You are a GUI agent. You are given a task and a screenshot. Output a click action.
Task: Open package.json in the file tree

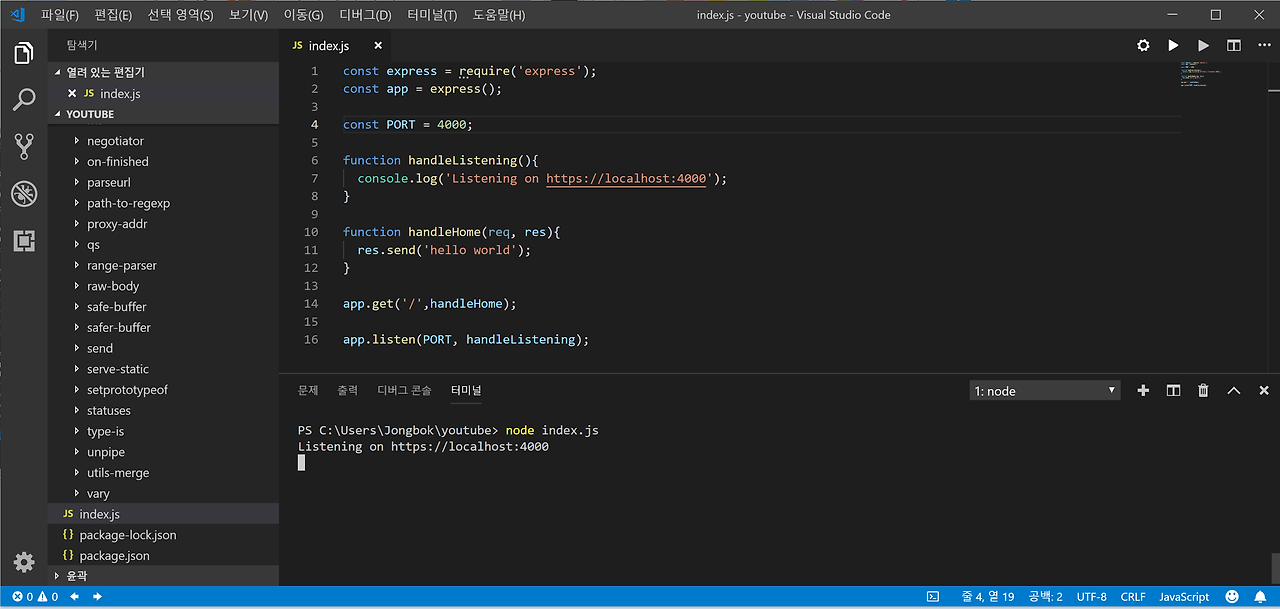click(x=114, y=556)
